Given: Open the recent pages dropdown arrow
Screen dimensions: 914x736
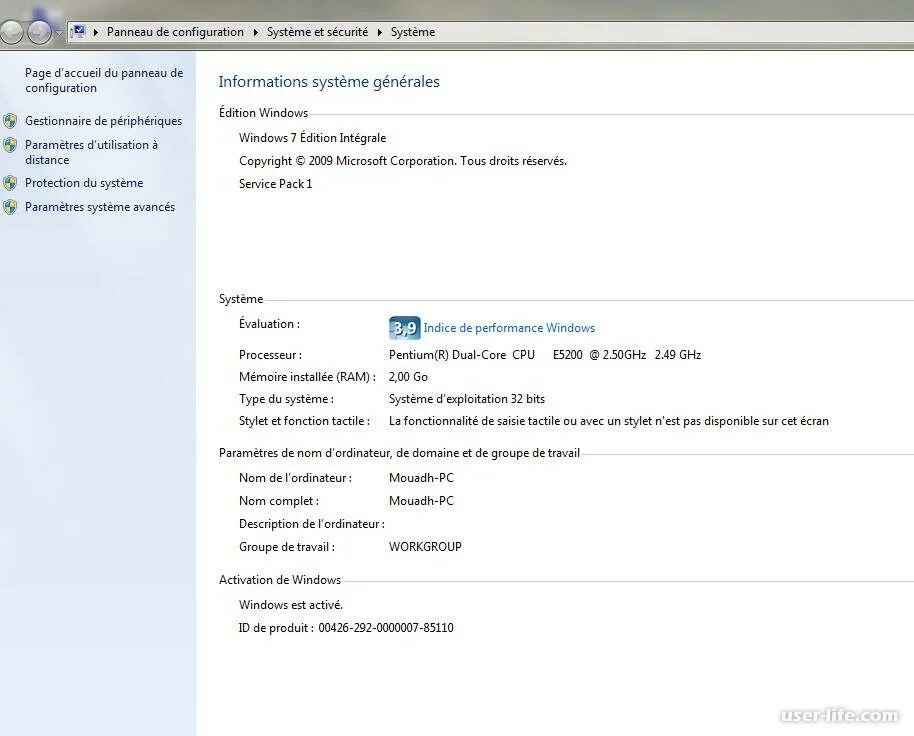Looking at the screenshot, I should [59, 33].
